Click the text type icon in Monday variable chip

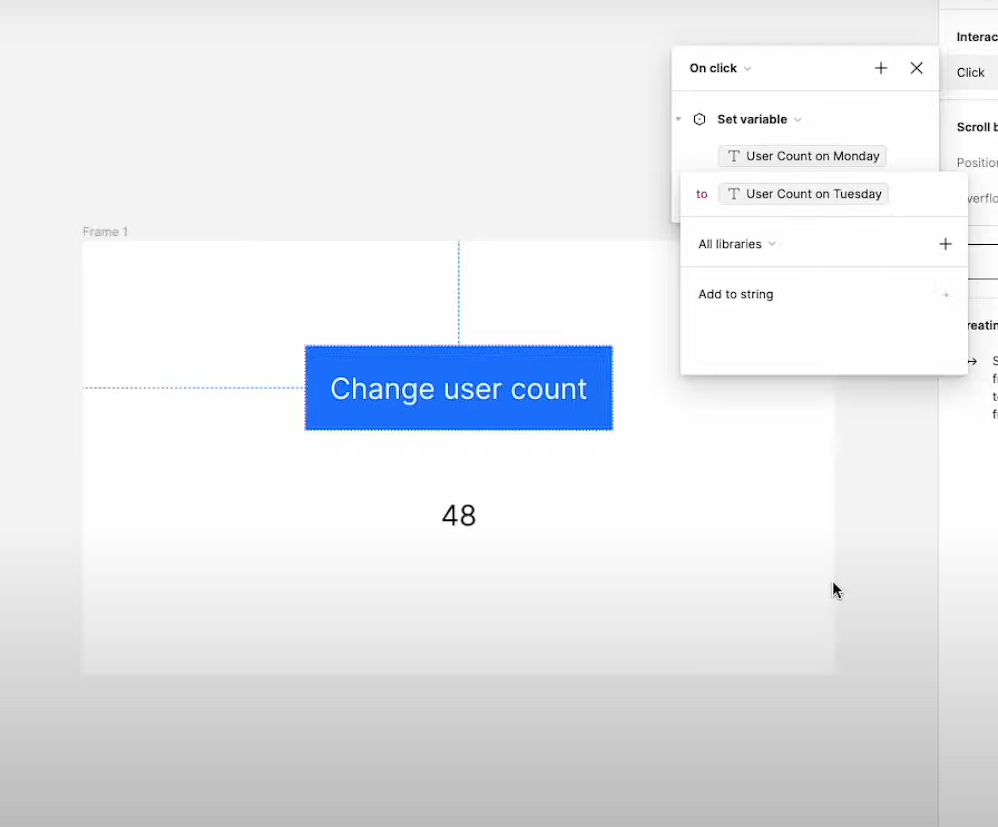click(733, 156)
